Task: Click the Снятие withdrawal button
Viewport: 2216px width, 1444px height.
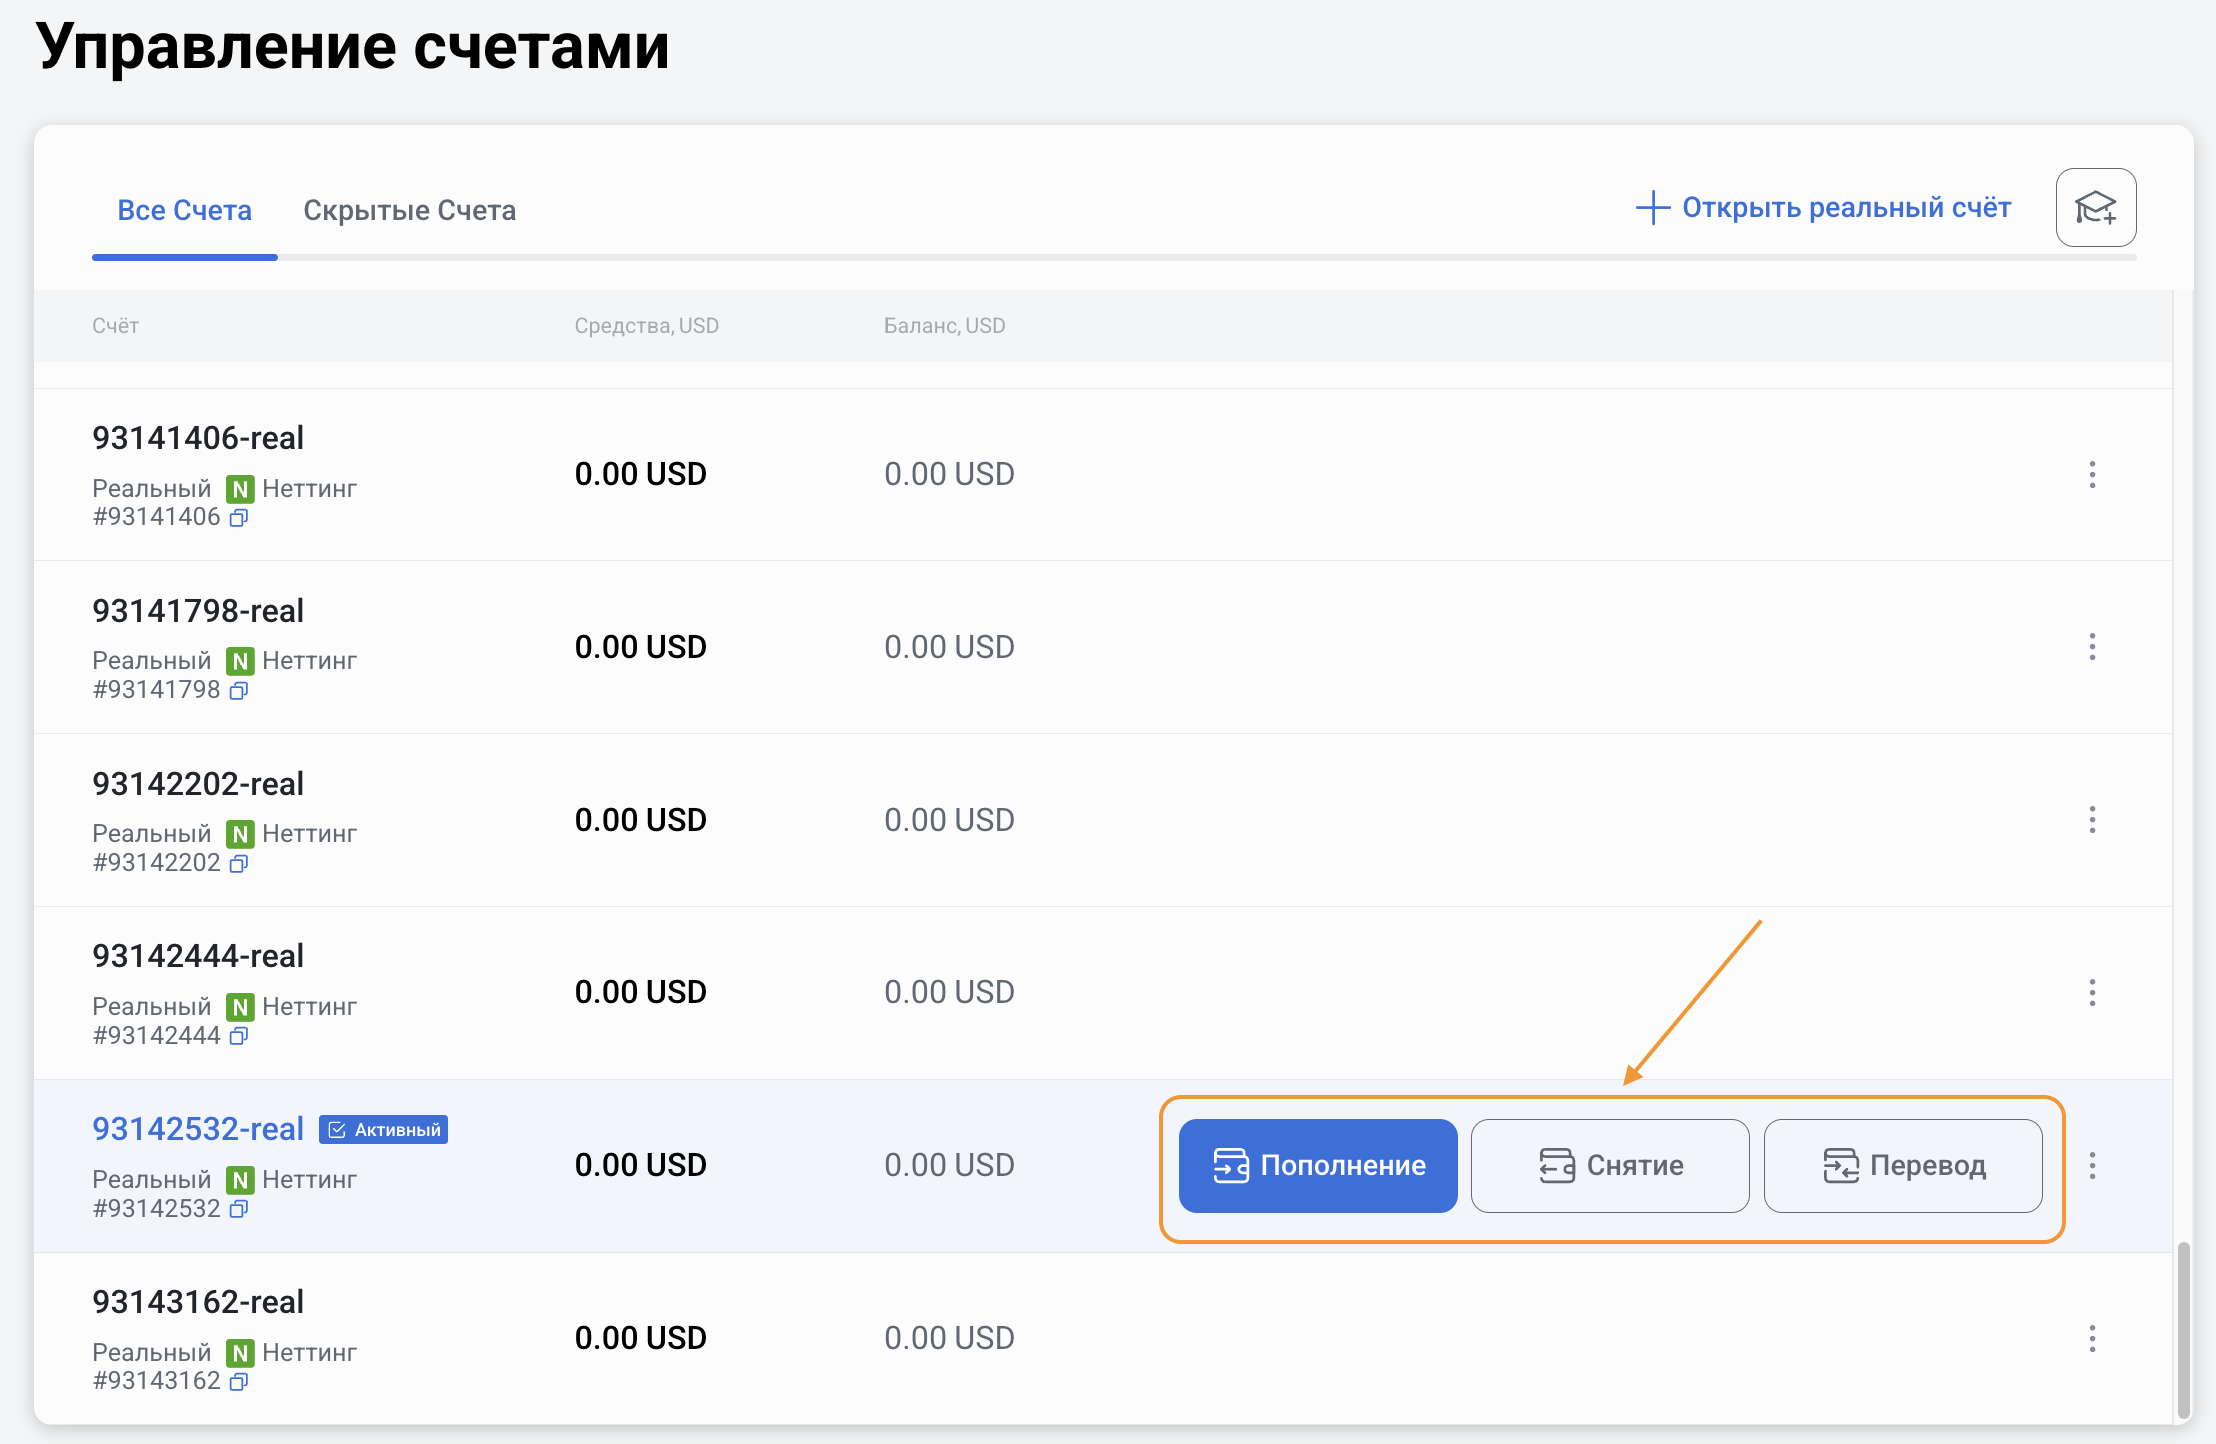Action: coord(1610,1165)
